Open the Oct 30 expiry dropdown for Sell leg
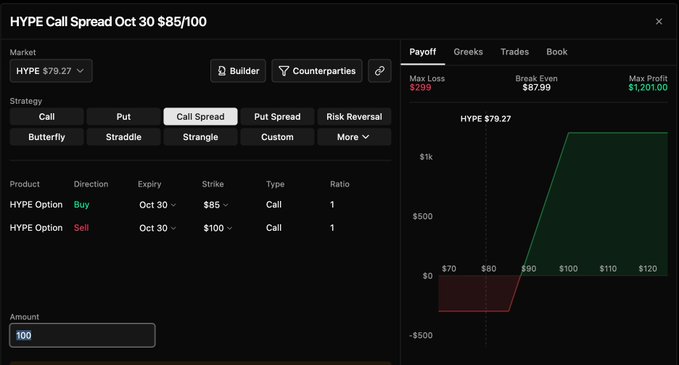 click(158, 228)
